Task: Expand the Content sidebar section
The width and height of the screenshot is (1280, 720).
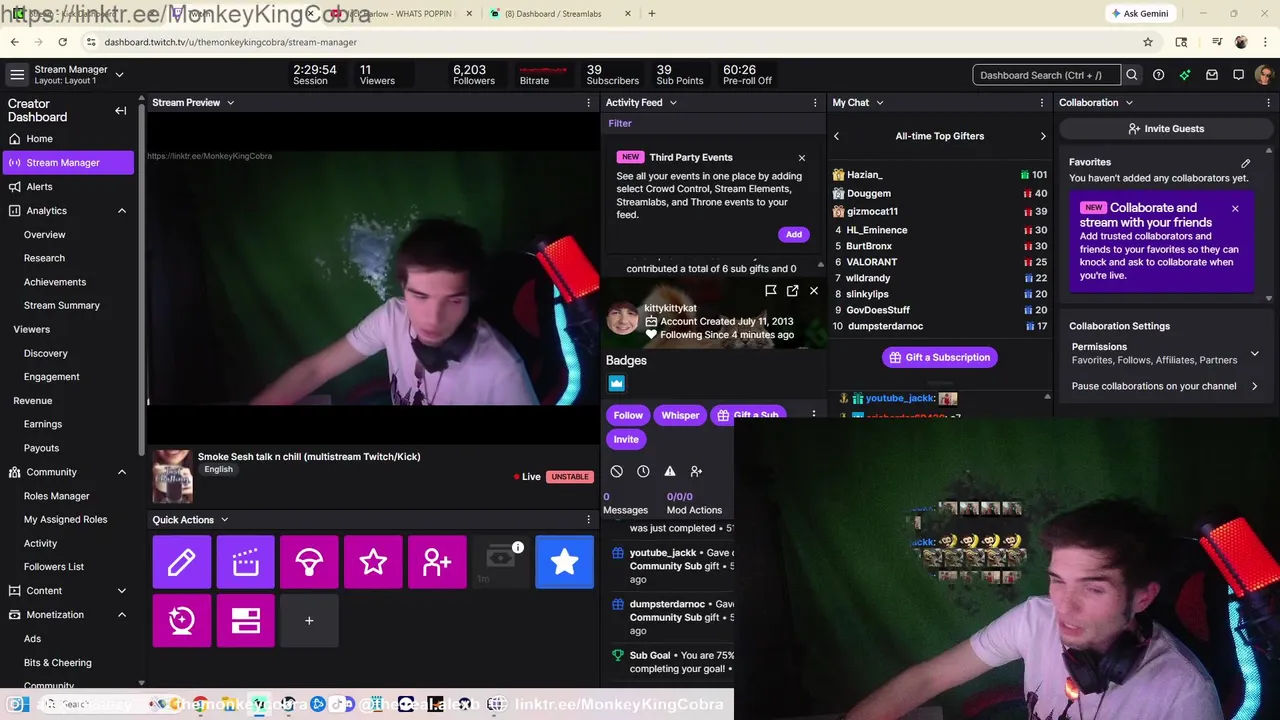Action: pos(122,591)
